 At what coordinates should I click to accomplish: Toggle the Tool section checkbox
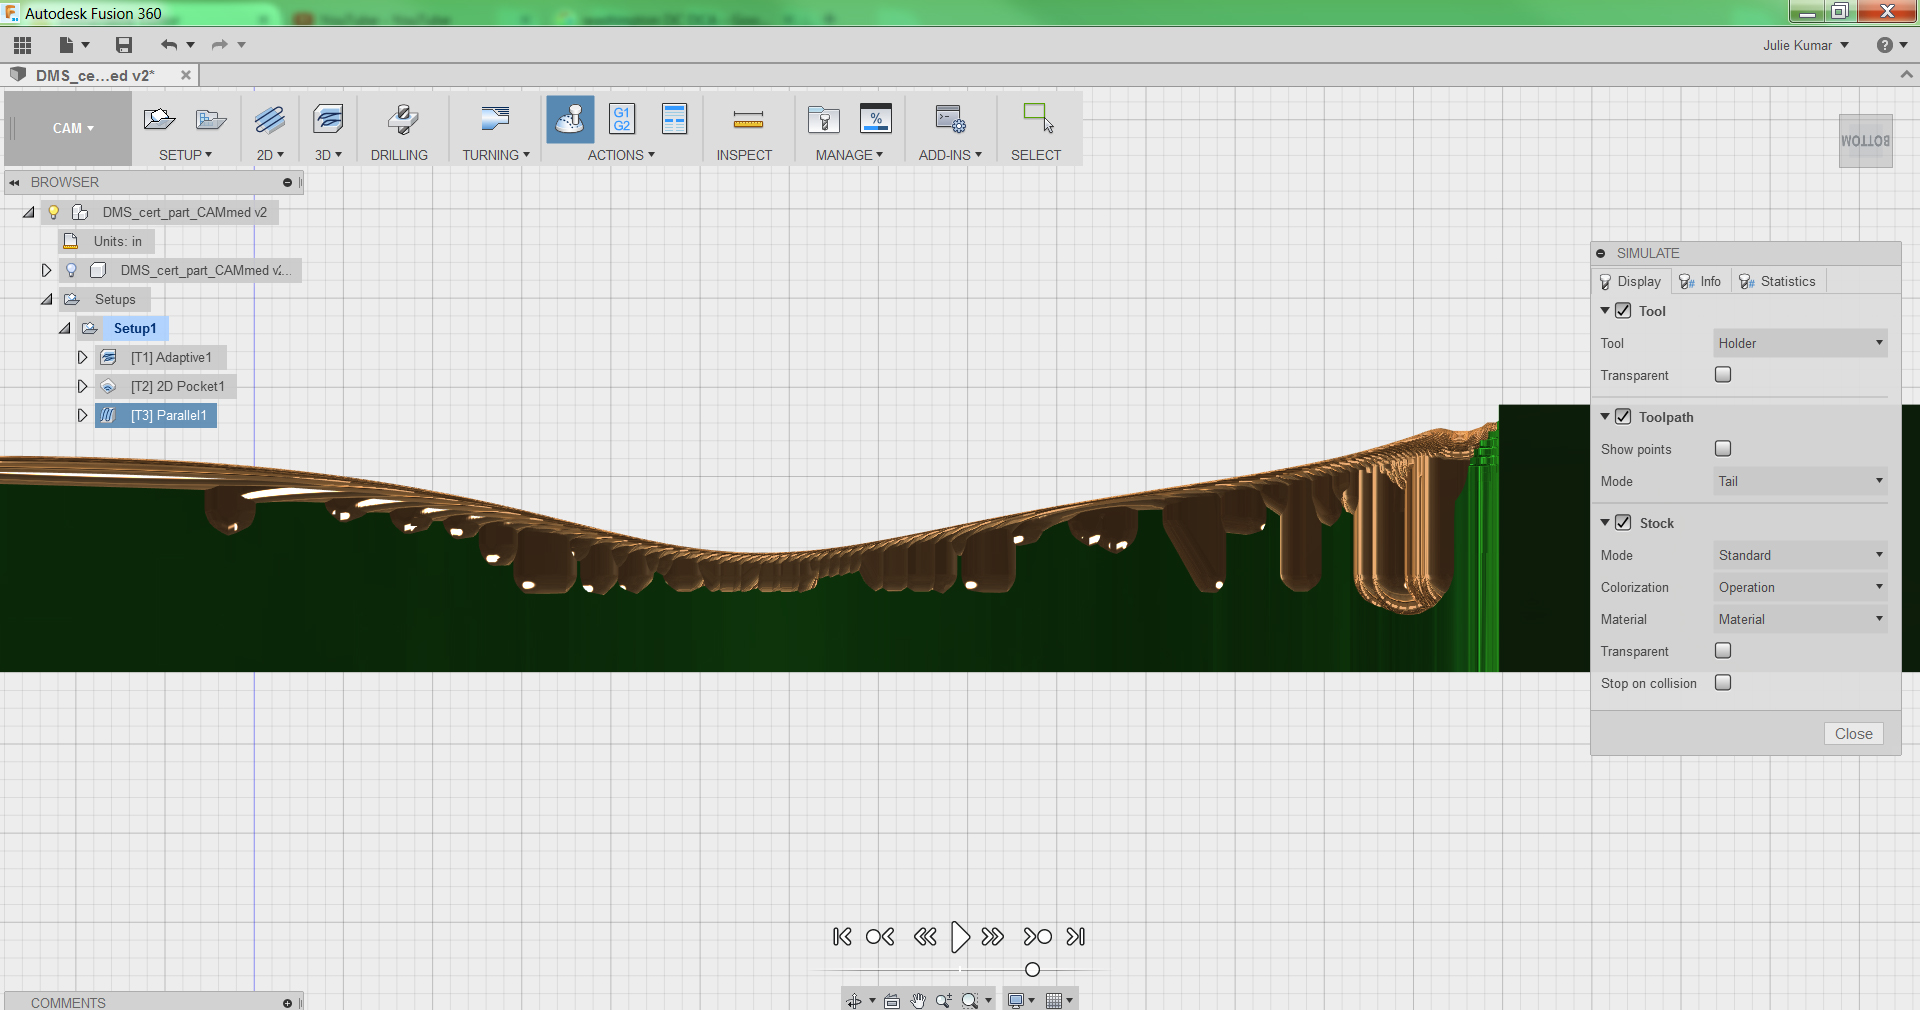point(1623,311)
